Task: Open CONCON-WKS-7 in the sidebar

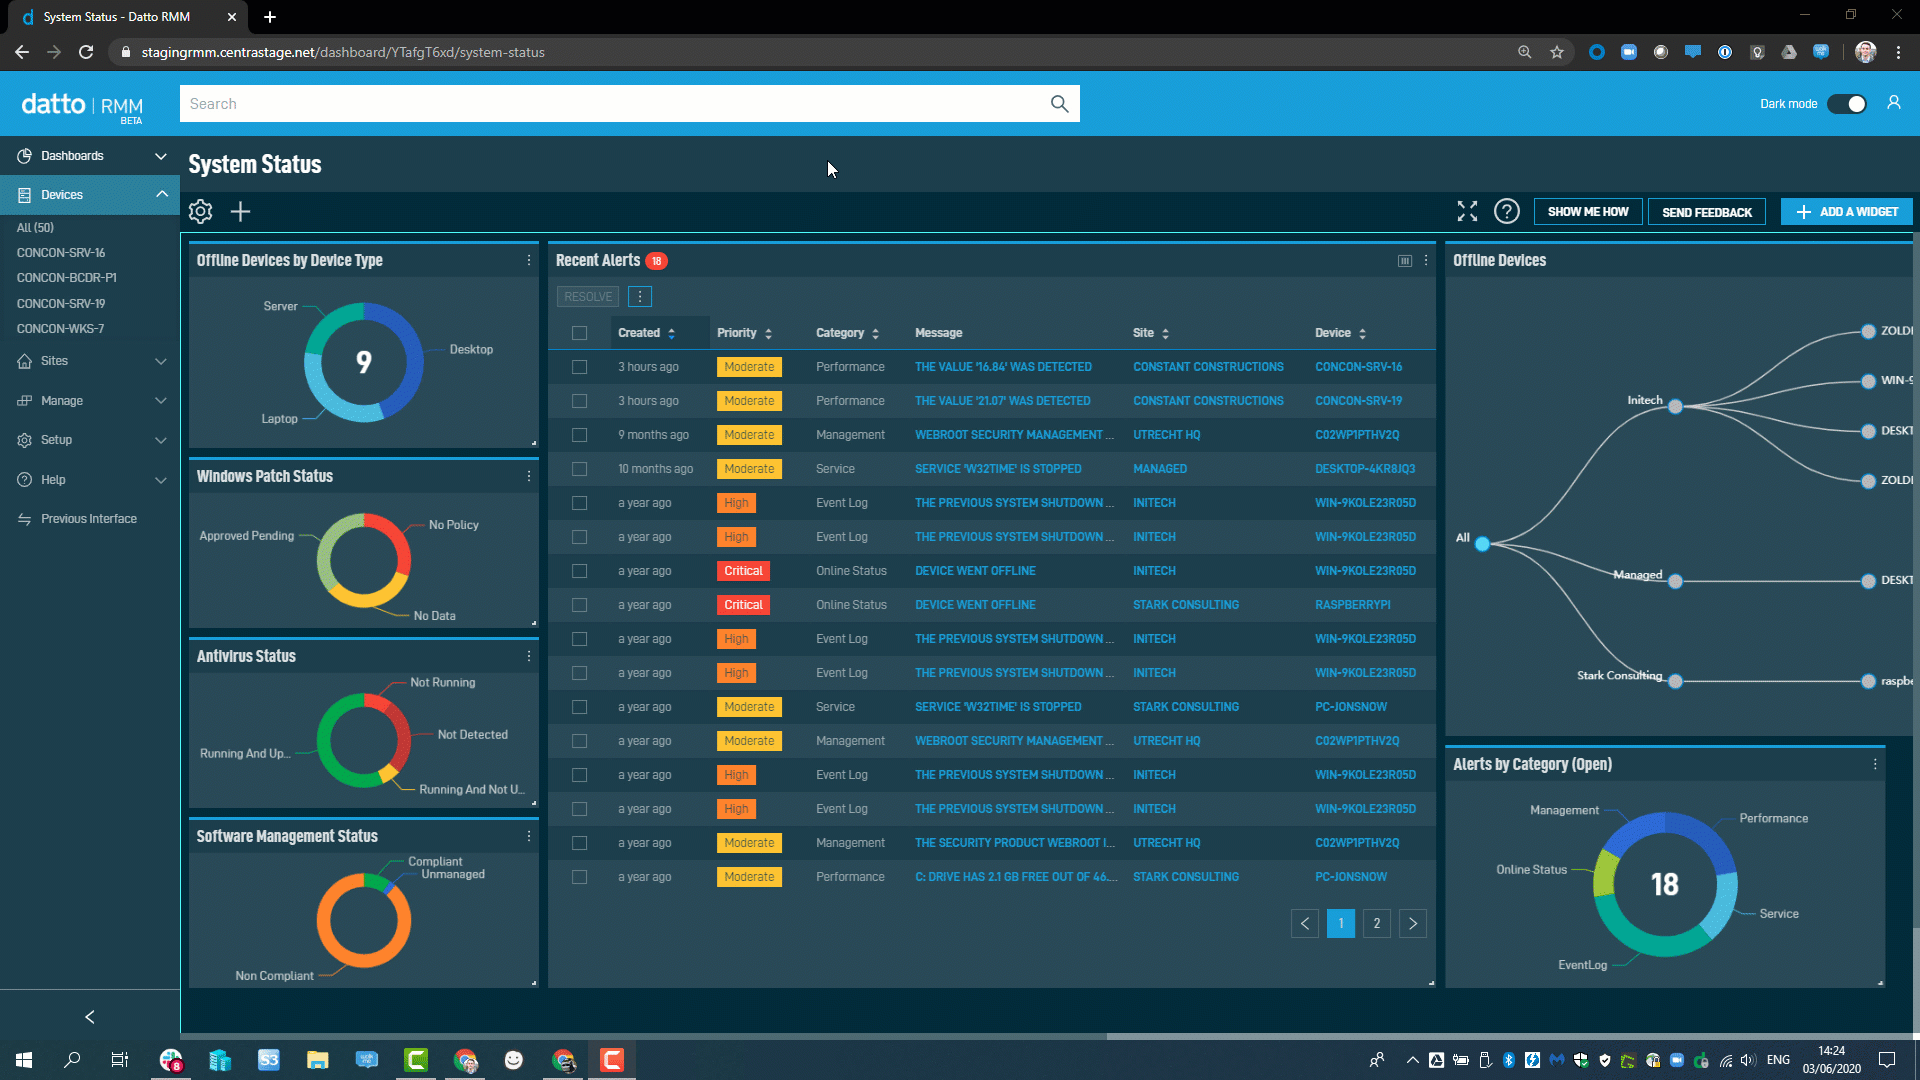Action: tap(60, 329)
